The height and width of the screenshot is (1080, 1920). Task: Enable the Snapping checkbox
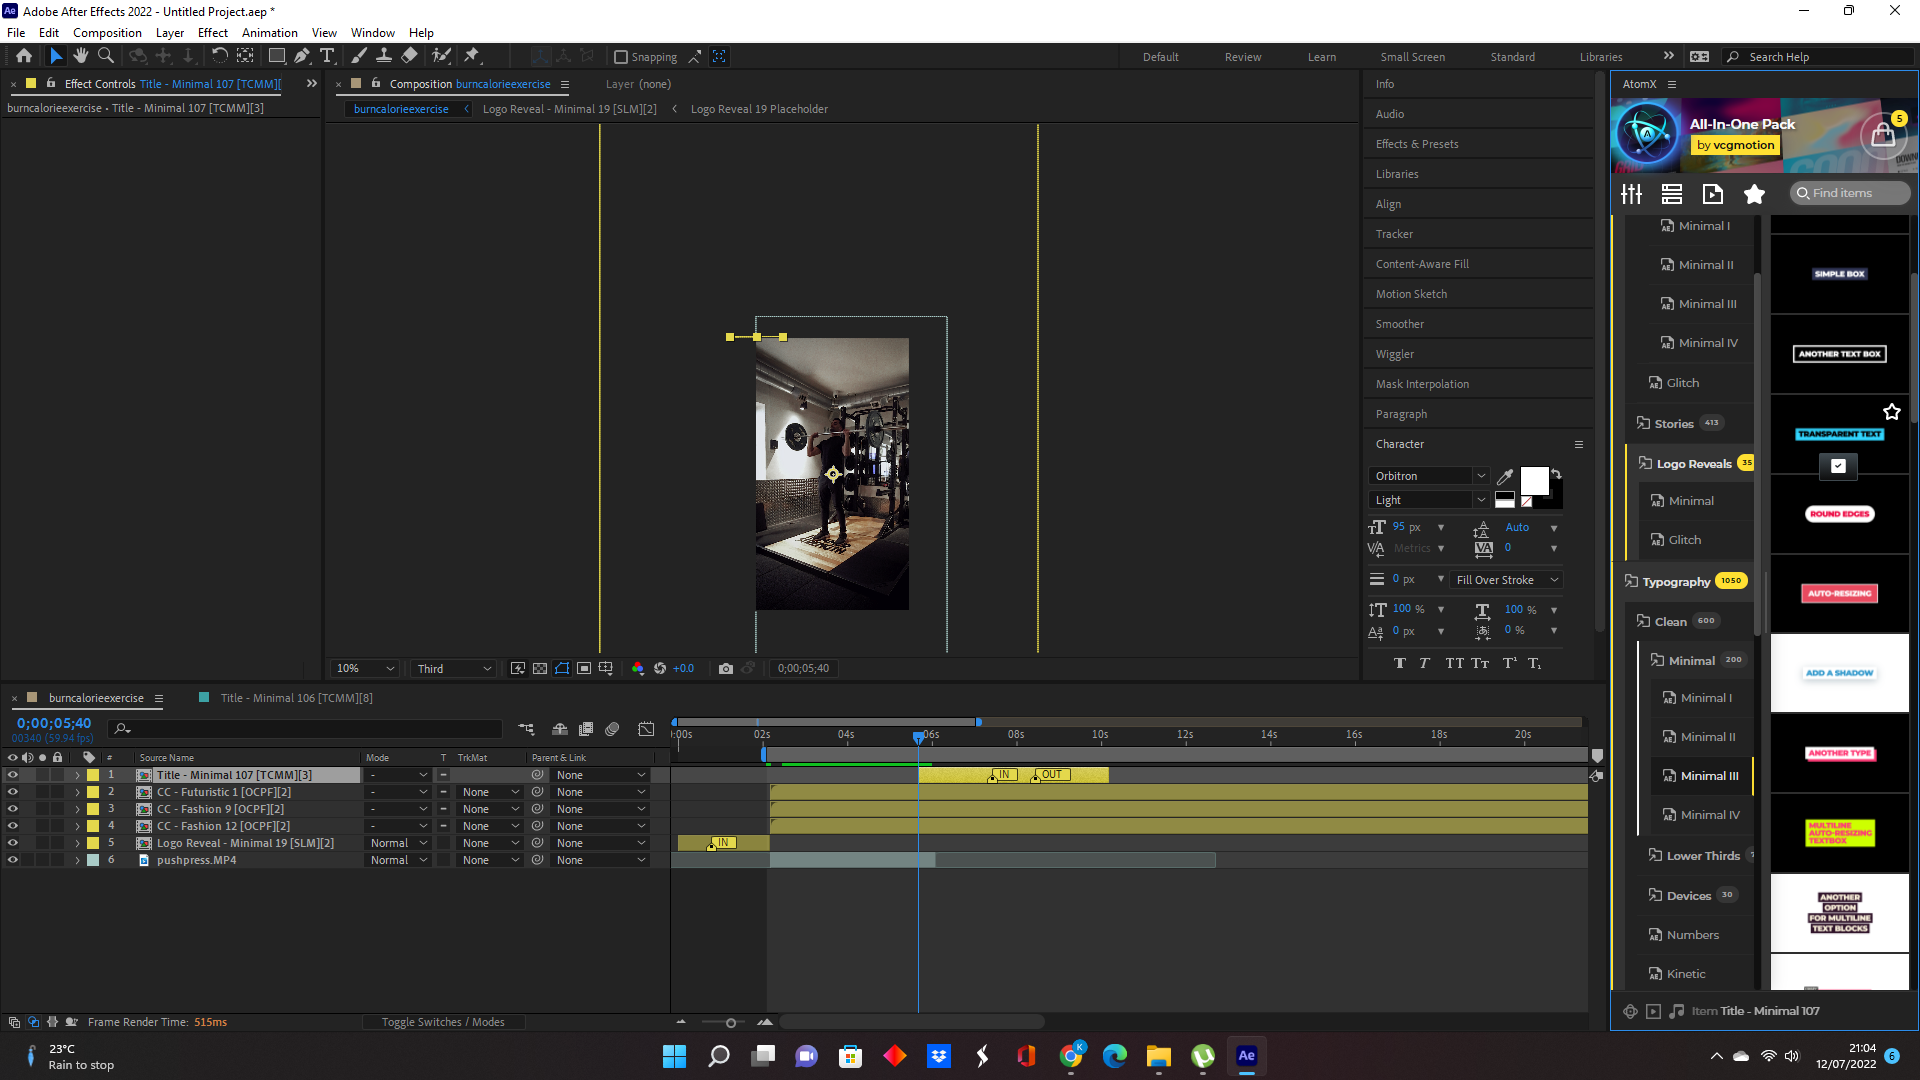pyautogui.click(x=621, y=56)
